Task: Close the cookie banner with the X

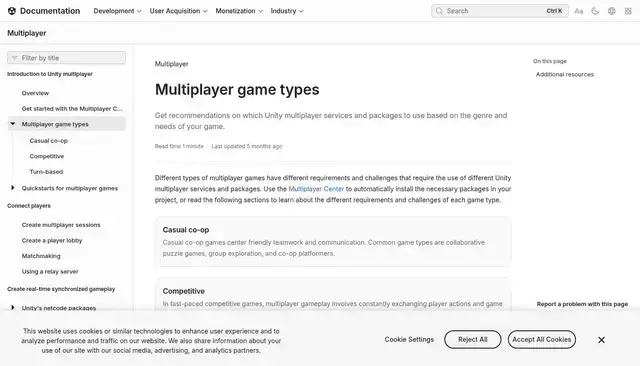Action: click(601, 339)
